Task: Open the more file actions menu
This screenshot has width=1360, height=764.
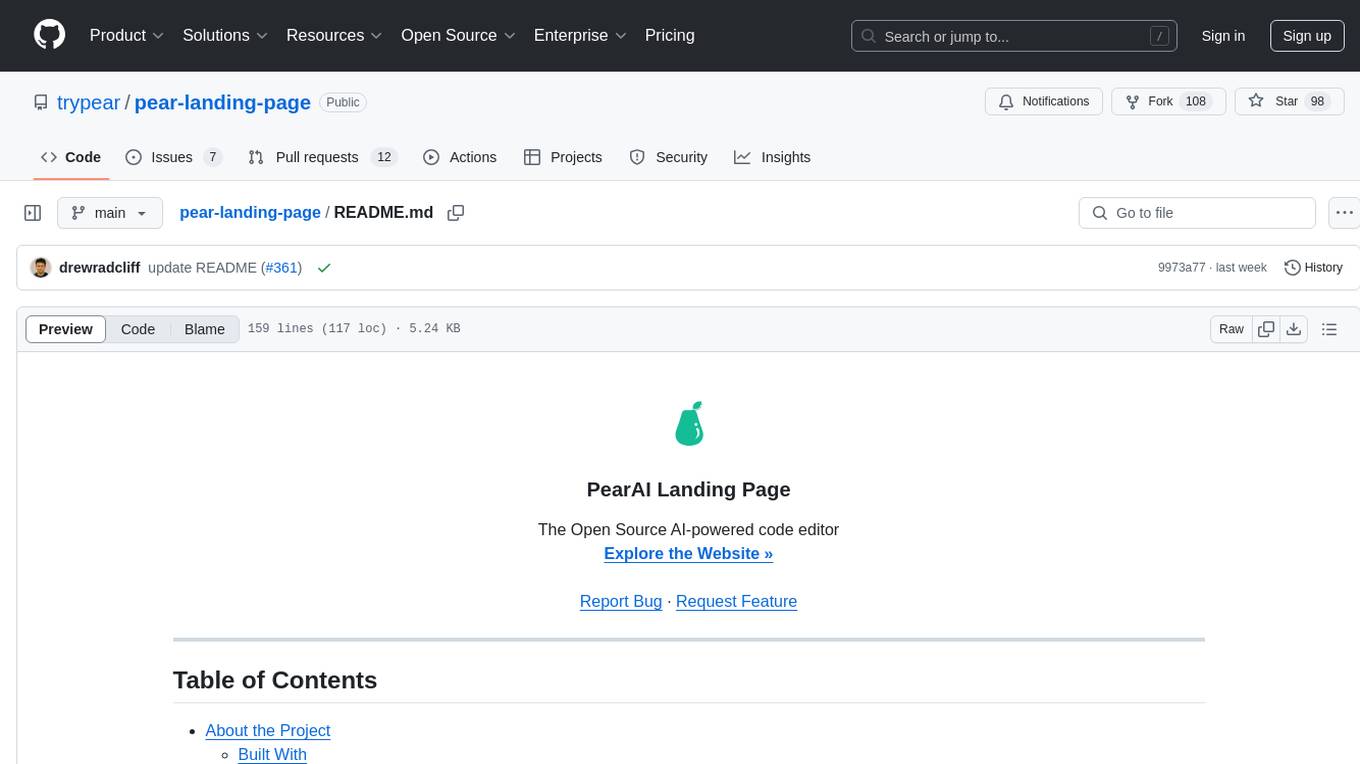Action: coord(1344,213)
